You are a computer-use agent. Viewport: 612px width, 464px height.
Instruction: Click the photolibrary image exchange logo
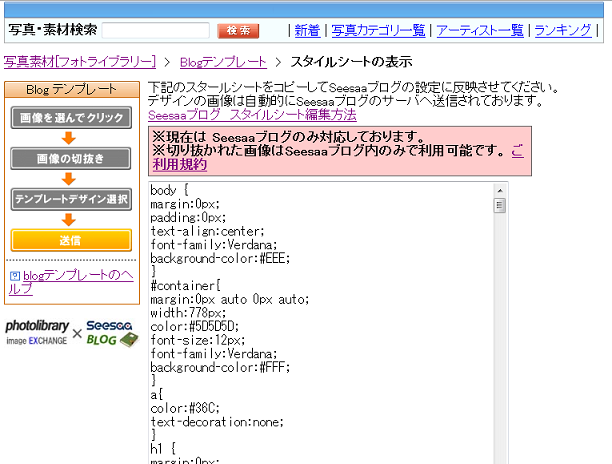[x=36, y=333]
